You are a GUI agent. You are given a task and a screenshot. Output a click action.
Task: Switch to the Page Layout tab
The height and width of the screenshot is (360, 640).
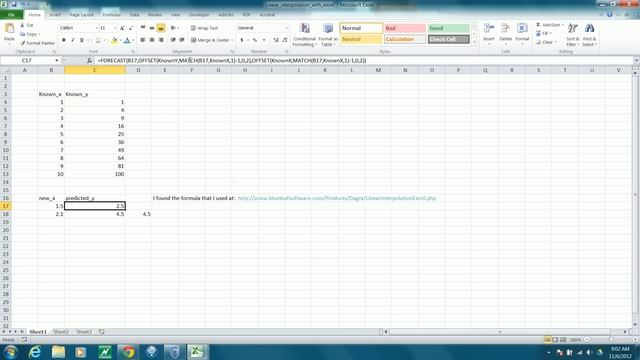click(x=81, y=15)
